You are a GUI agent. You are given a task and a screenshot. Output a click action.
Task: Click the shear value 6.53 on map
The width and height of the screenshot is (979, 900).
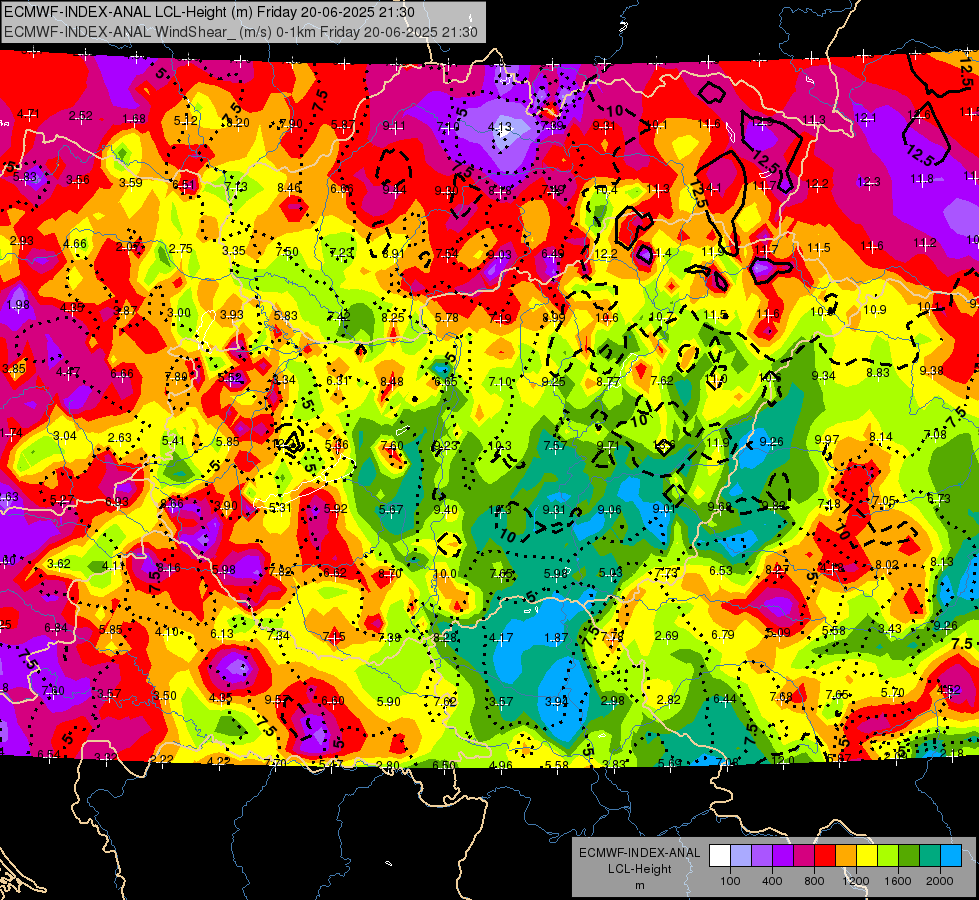(x=721, y=570)
